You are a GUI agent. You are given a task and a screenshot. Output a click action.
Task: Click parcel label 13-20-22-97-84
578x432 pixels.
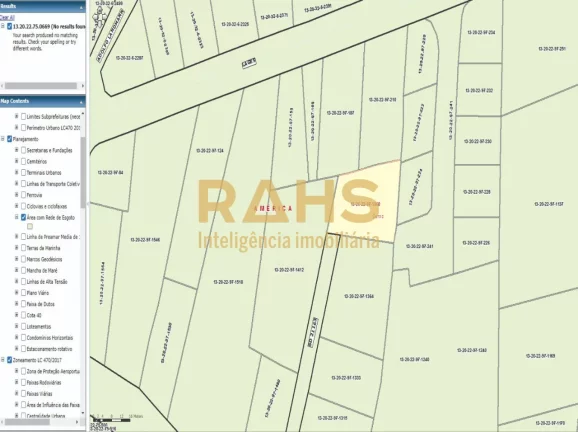pyautogui.click(x=110, y=173)
